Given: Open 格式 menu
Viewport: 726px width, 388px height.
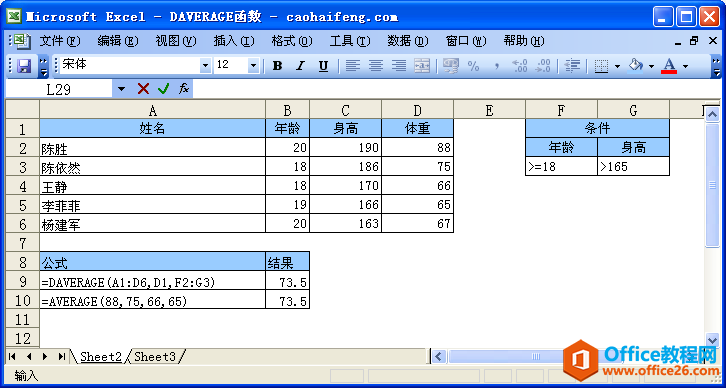Looking at the screenshot, I should pos(292,42).
